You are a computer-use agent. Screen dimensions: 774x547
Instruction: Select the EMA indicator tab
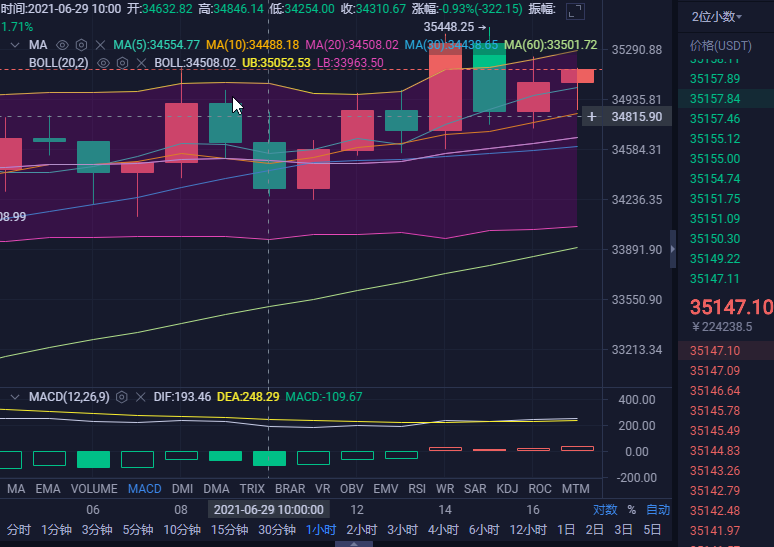(x=48, y=489)
